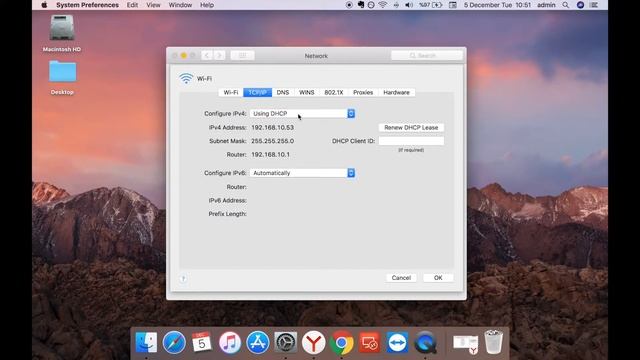Confirm settings with the OK button
This screenshot has width=640, height=360.
coord(438,278)
